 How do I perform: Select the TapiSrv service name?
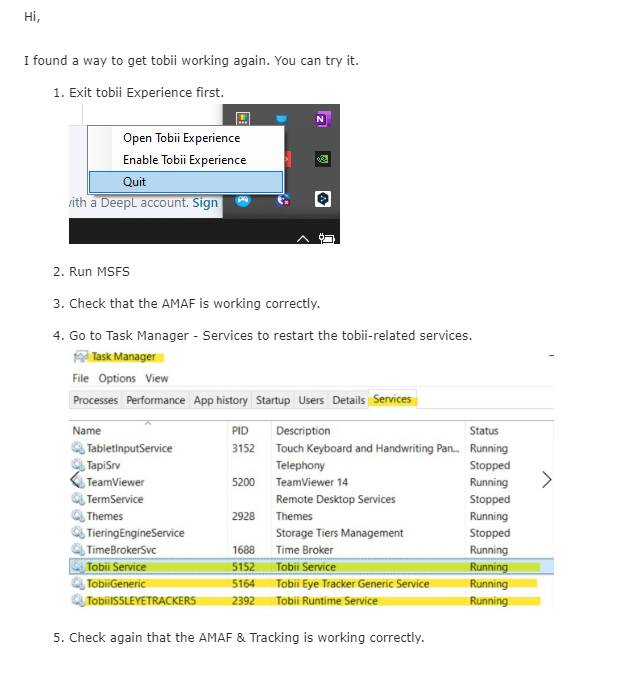103,465
